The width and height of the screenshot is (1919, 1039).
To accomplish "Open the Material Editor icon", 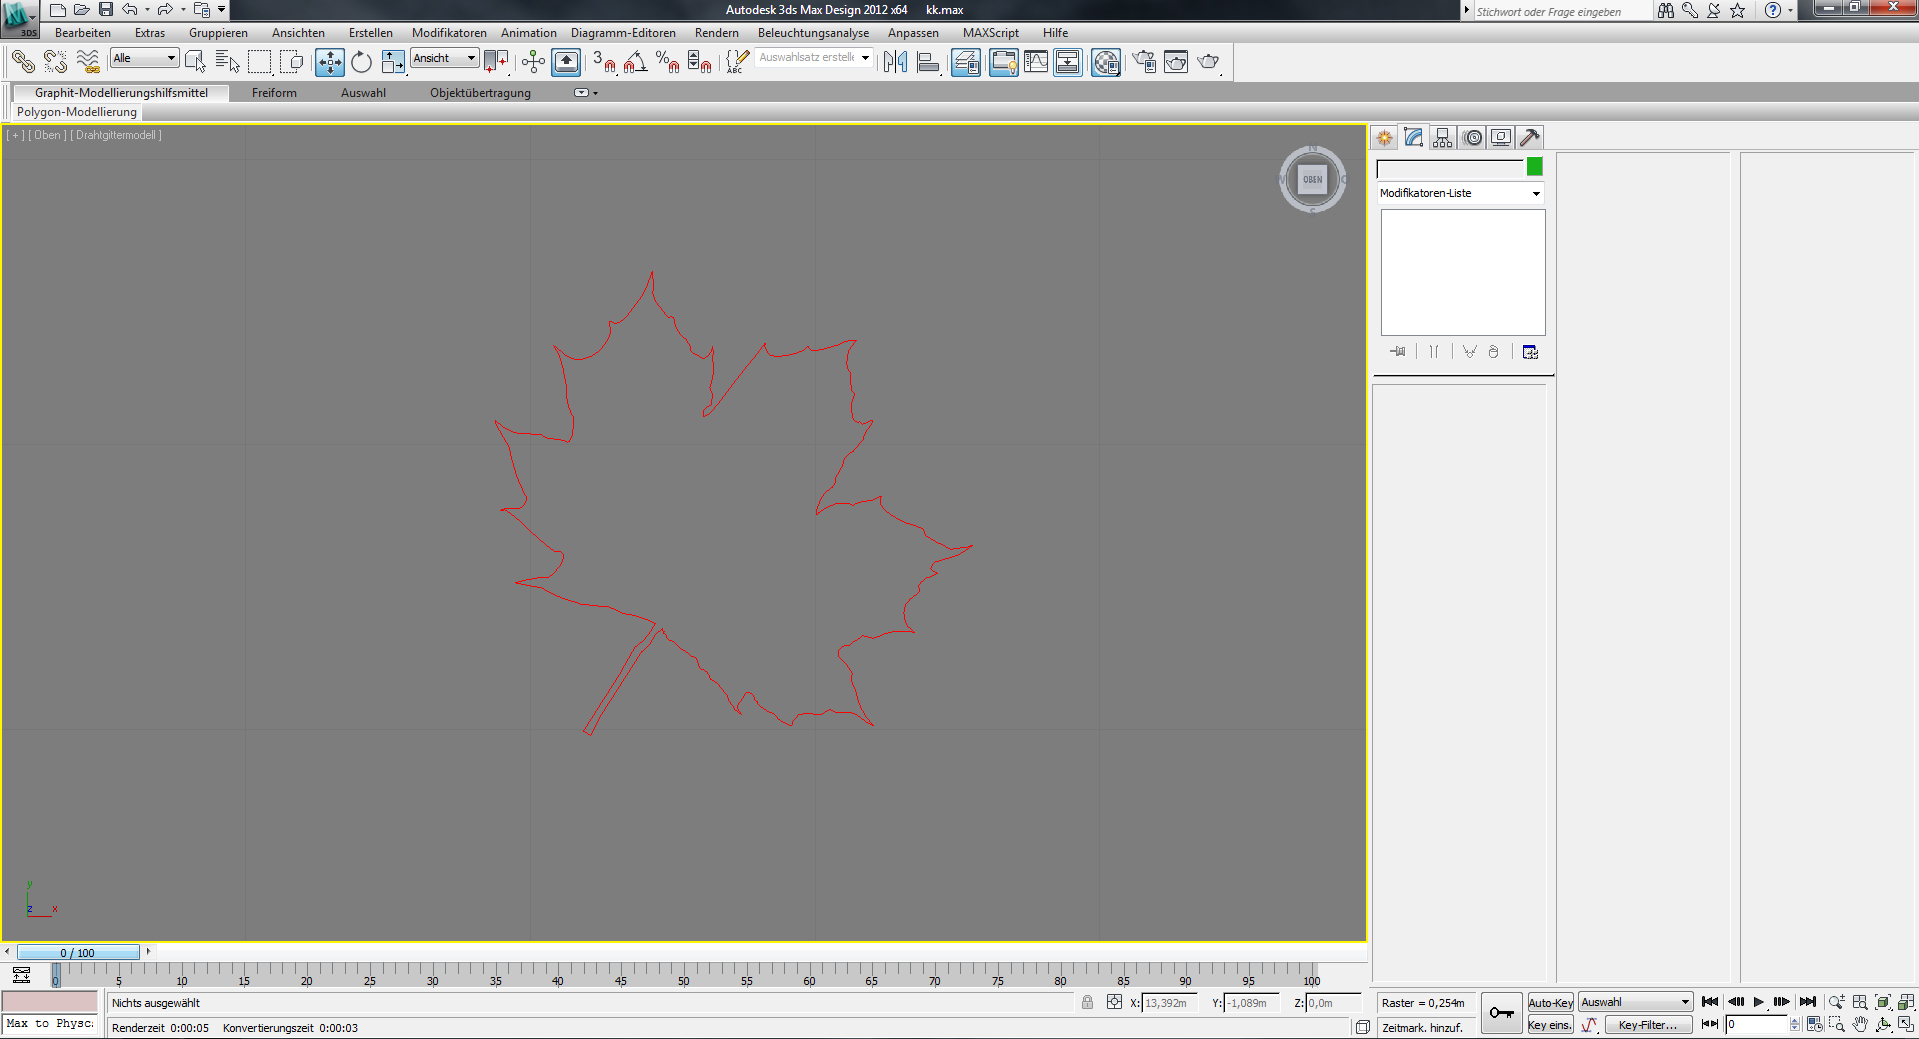I will point(1106,62).
